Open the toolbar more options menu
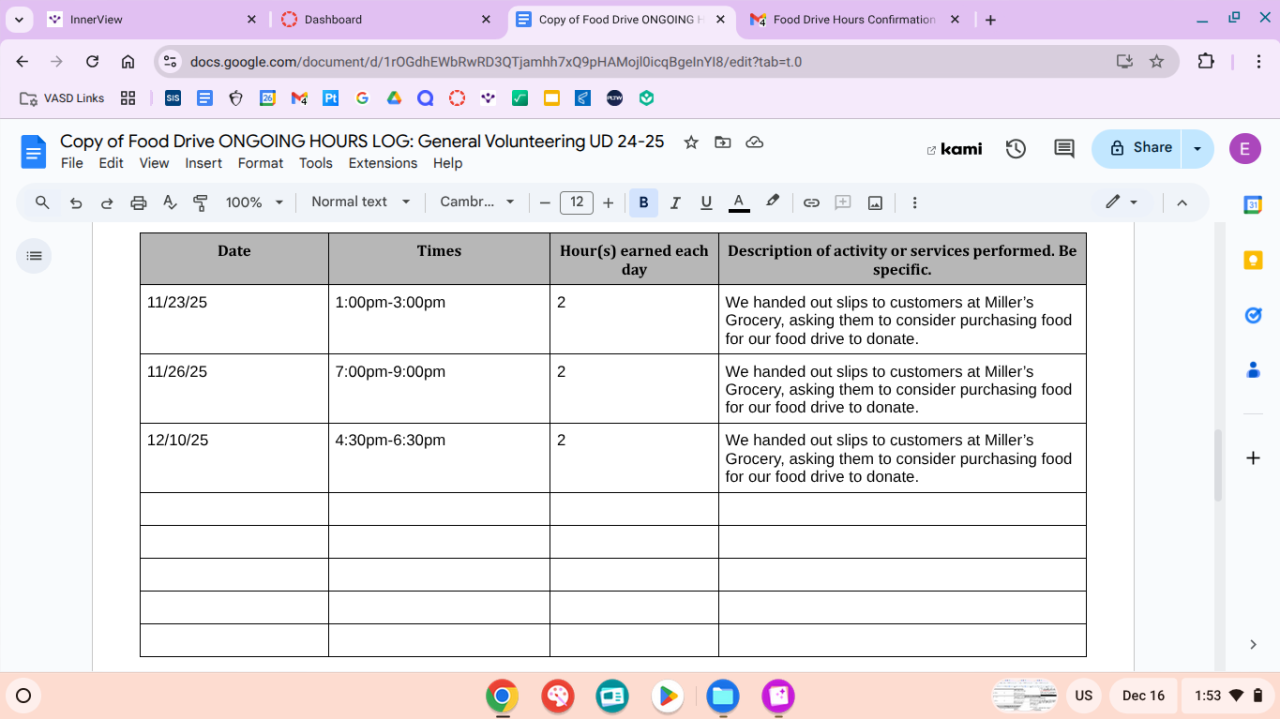This screenshot has width=1280, height=719. pyautogui.click(x=914, y=203)
